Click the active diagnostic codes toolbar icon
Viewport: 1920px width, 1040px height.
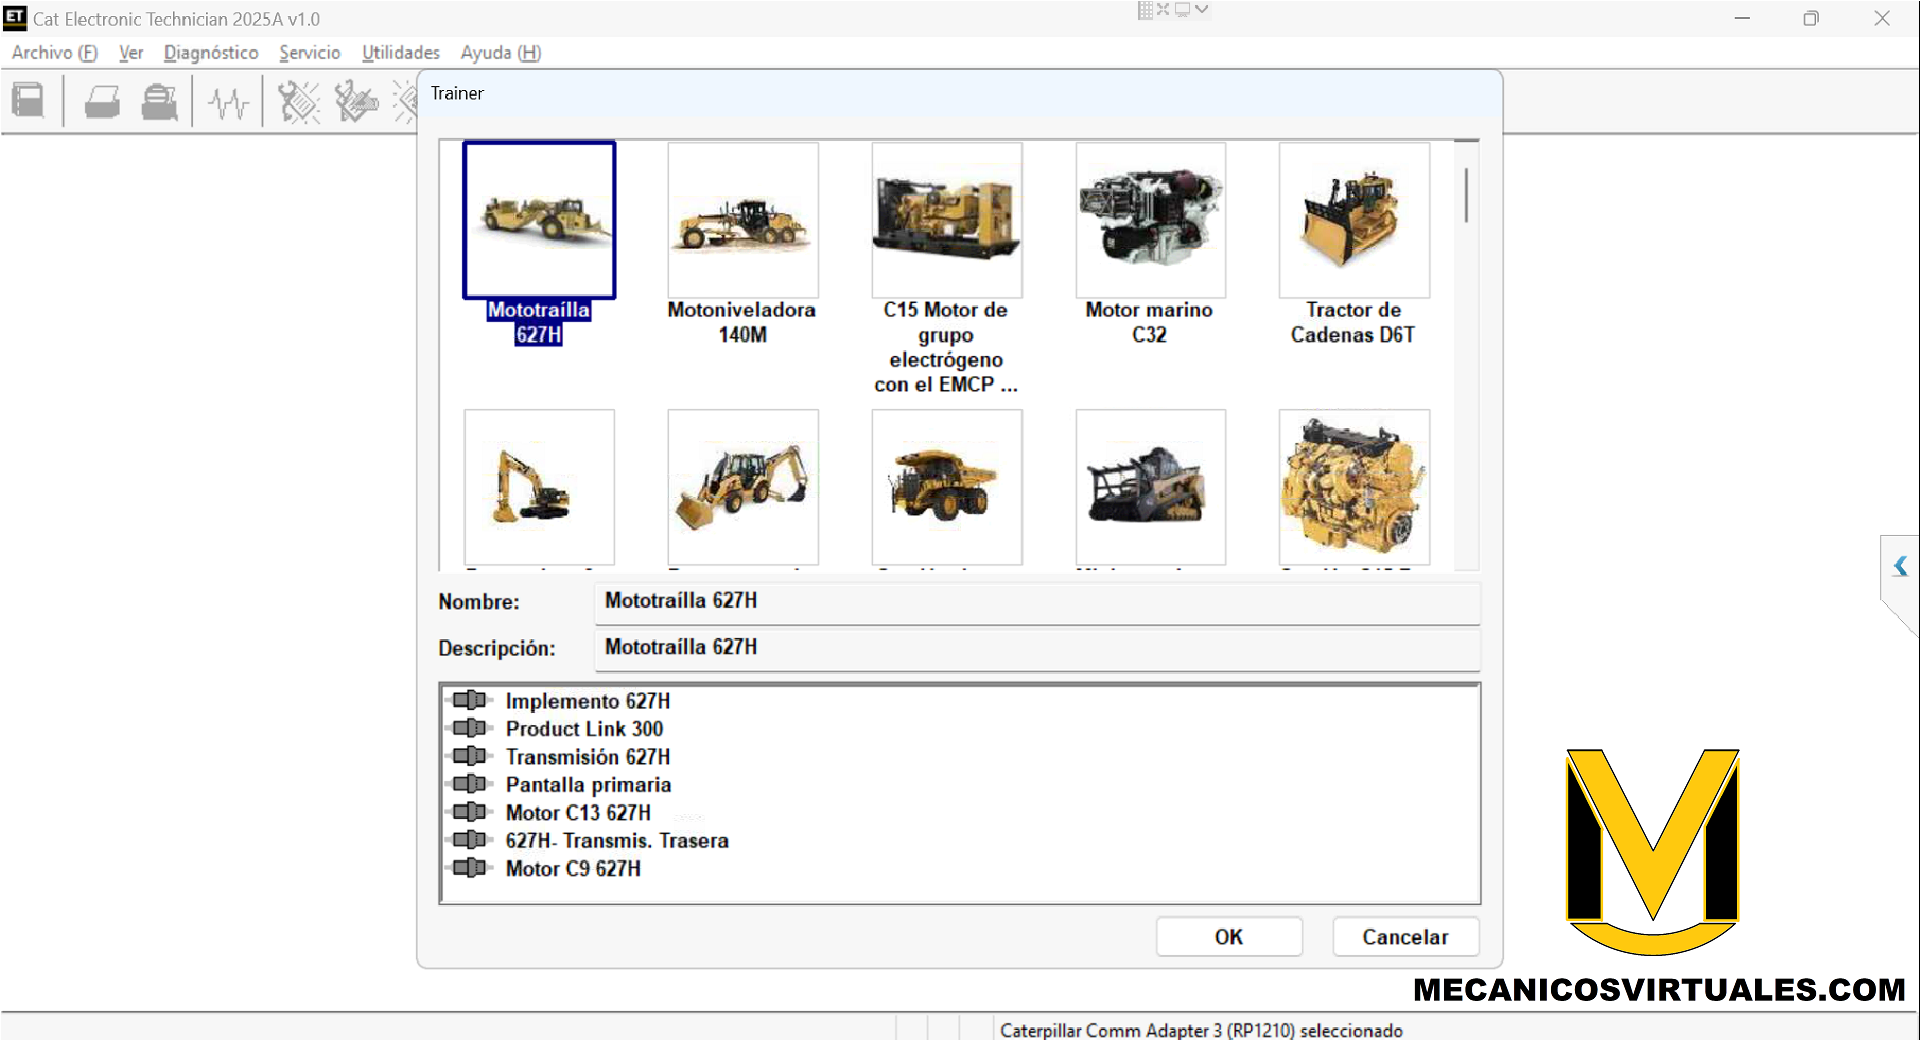click(x=298, y=102)
